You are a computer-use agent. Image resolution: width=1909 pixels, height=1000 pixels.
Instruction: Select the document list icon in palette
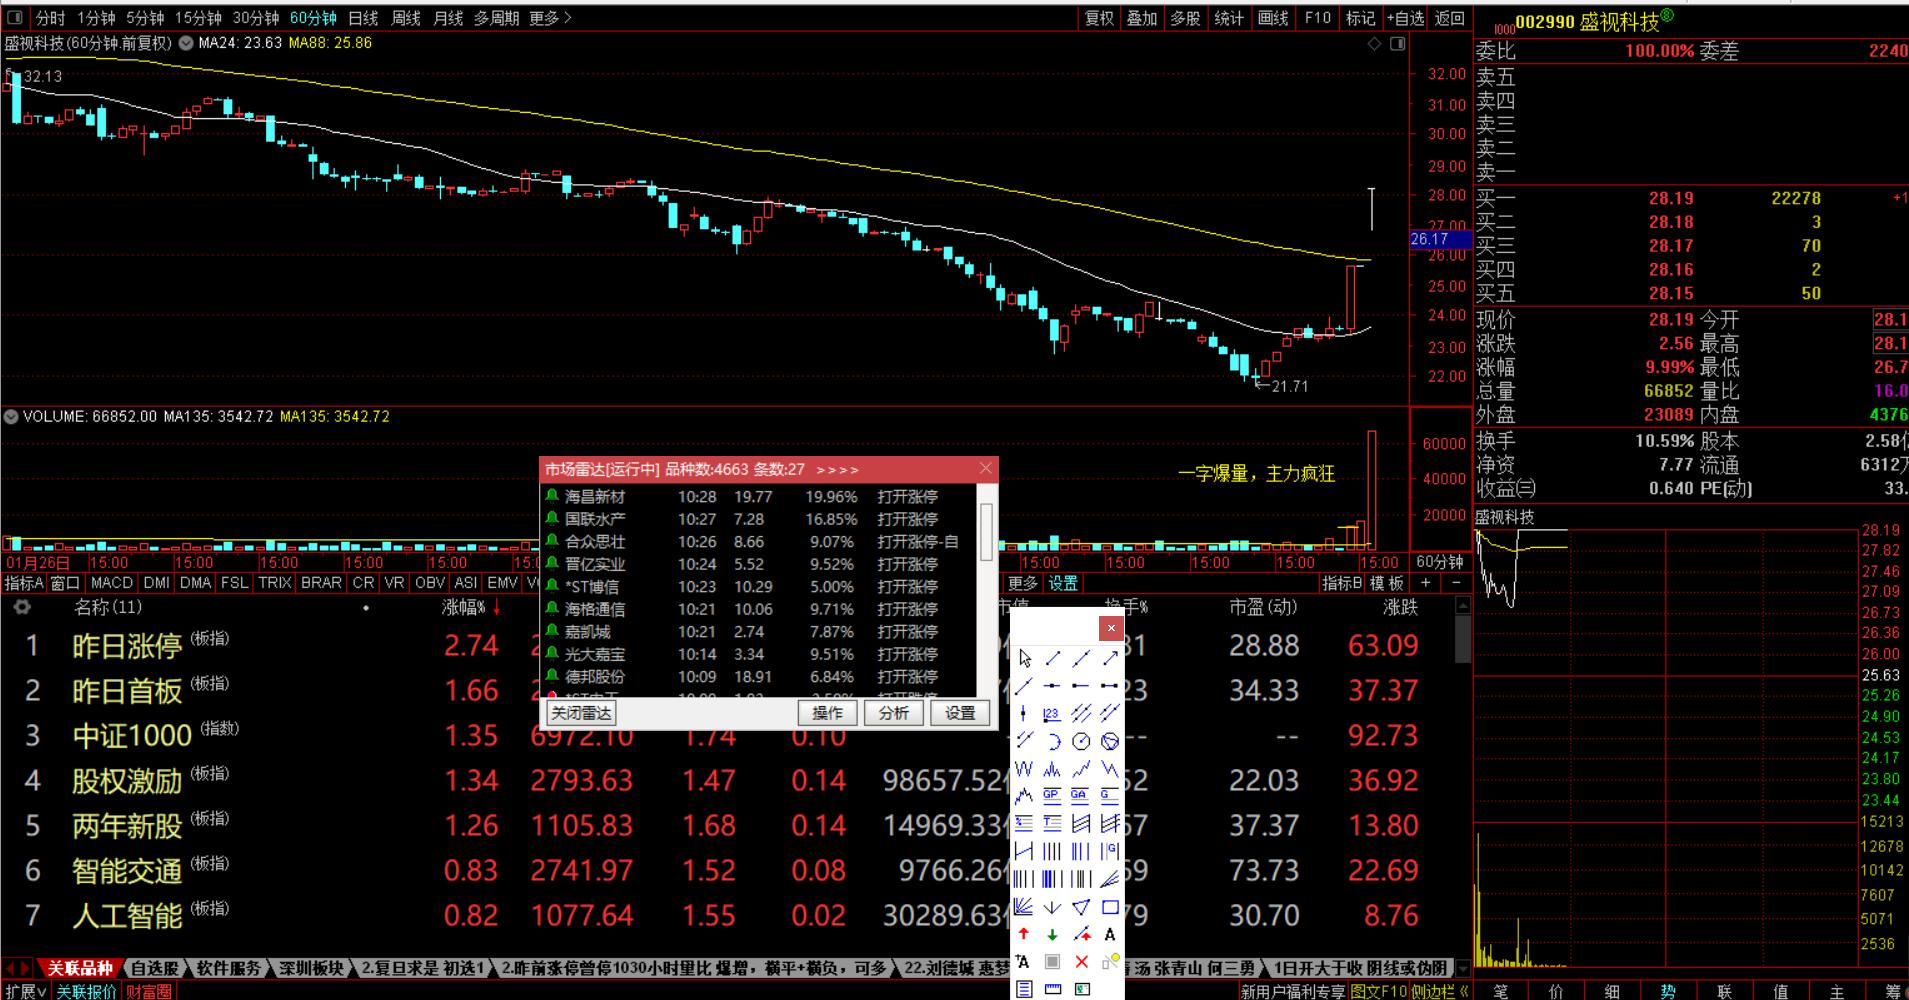click(x=1024, y=988)
